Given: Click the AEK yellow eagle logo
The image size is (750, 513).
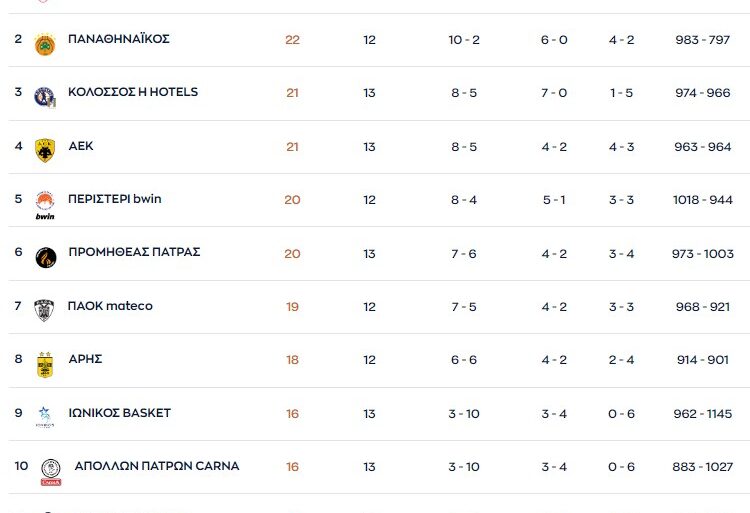Looking at the screenshot, I should tap(44, 150).
